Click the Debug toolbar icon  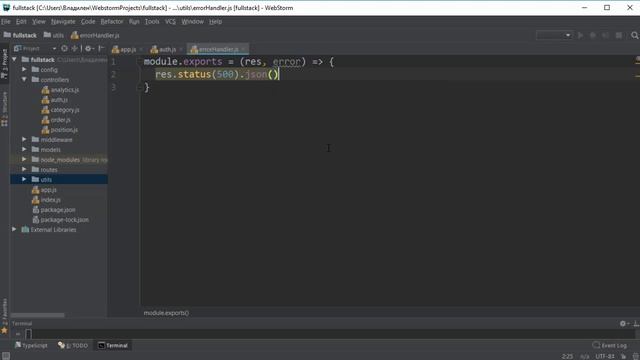pyautogui.click(x=593, y=36)
